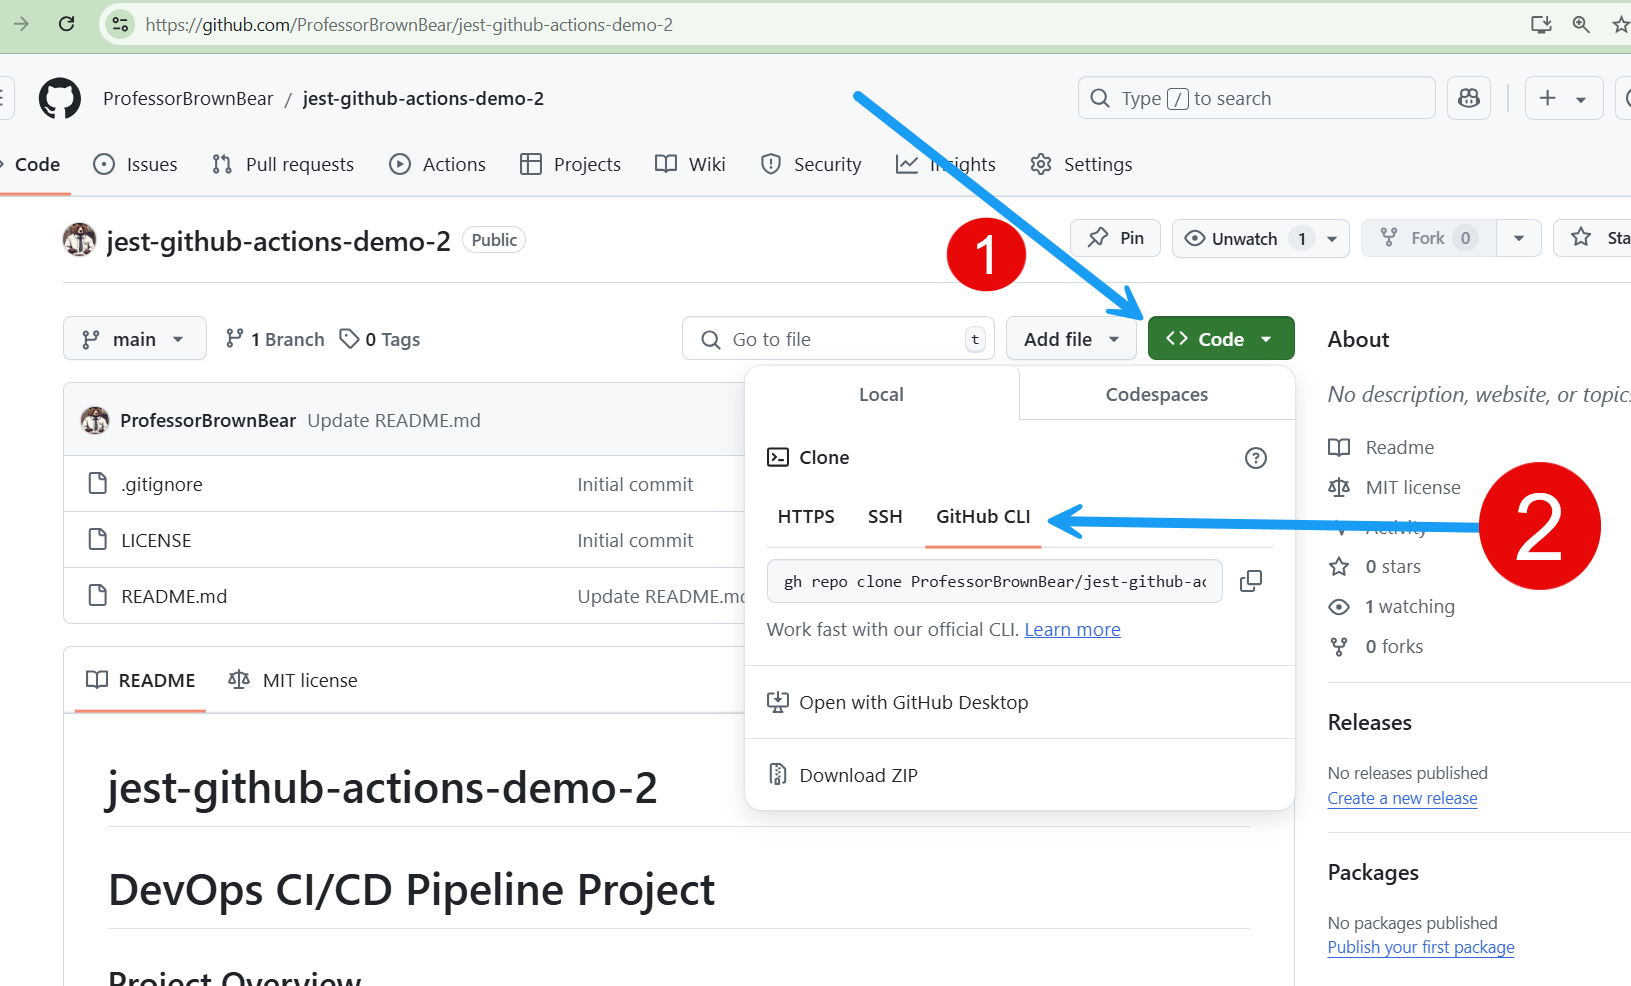1631x986 pixels.
Task: Click the browser zoom magnifier icon
Action: [x=1581, y=24]
